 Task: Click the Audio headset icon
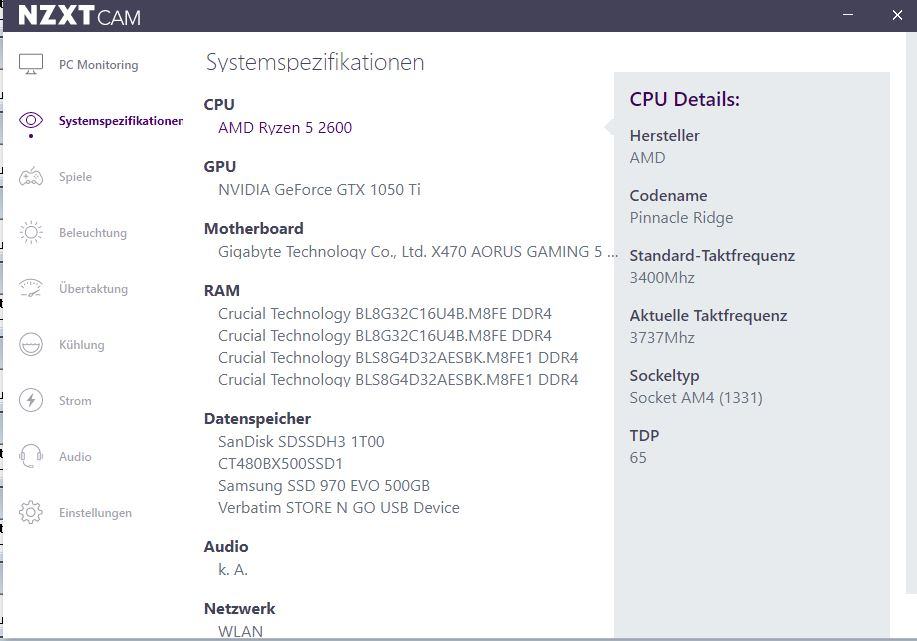point(31,456)
